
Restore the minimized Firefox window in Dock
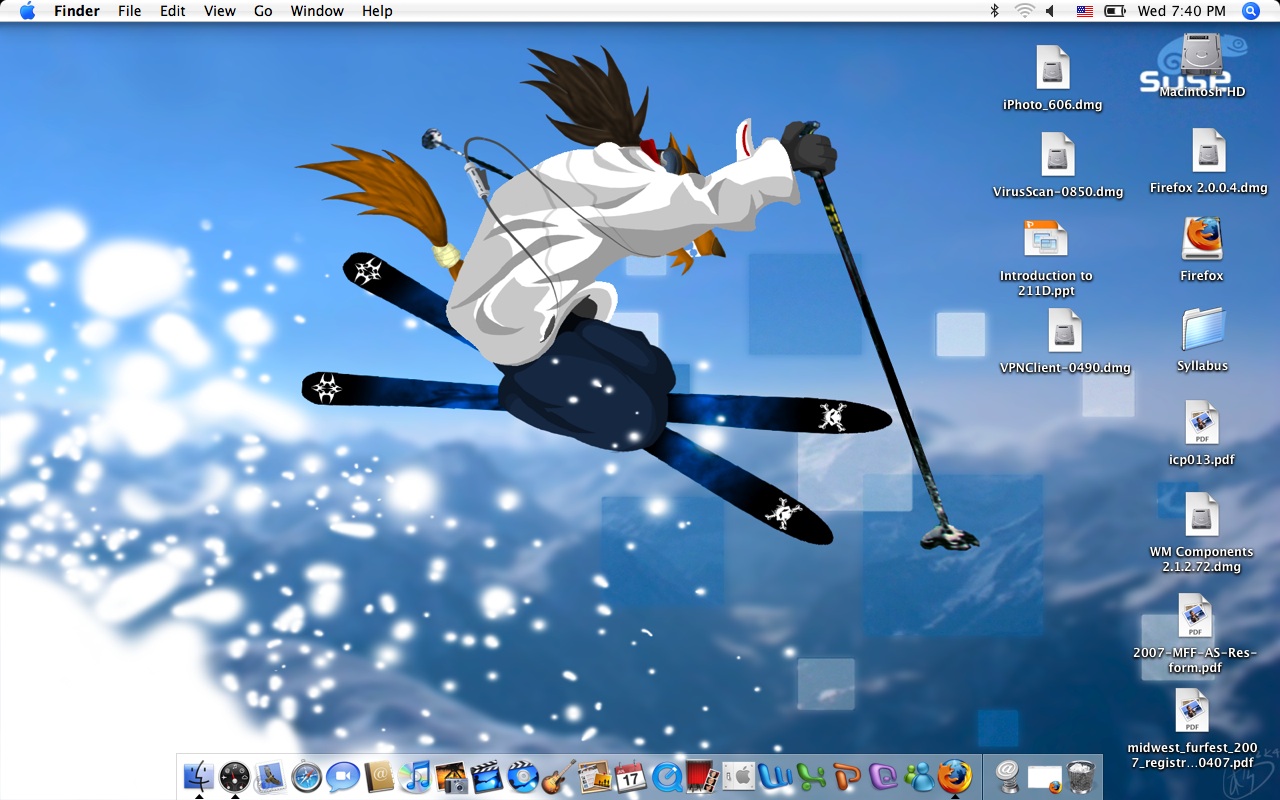pos(1044,777)
